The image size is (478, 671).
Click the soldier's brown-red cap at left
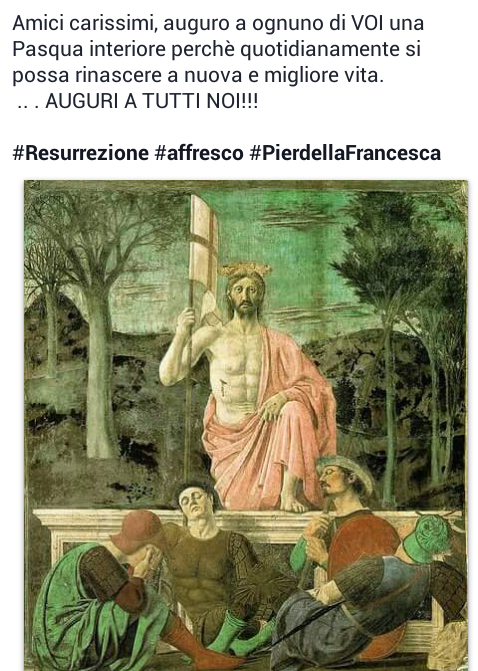[x=137, y=531]
